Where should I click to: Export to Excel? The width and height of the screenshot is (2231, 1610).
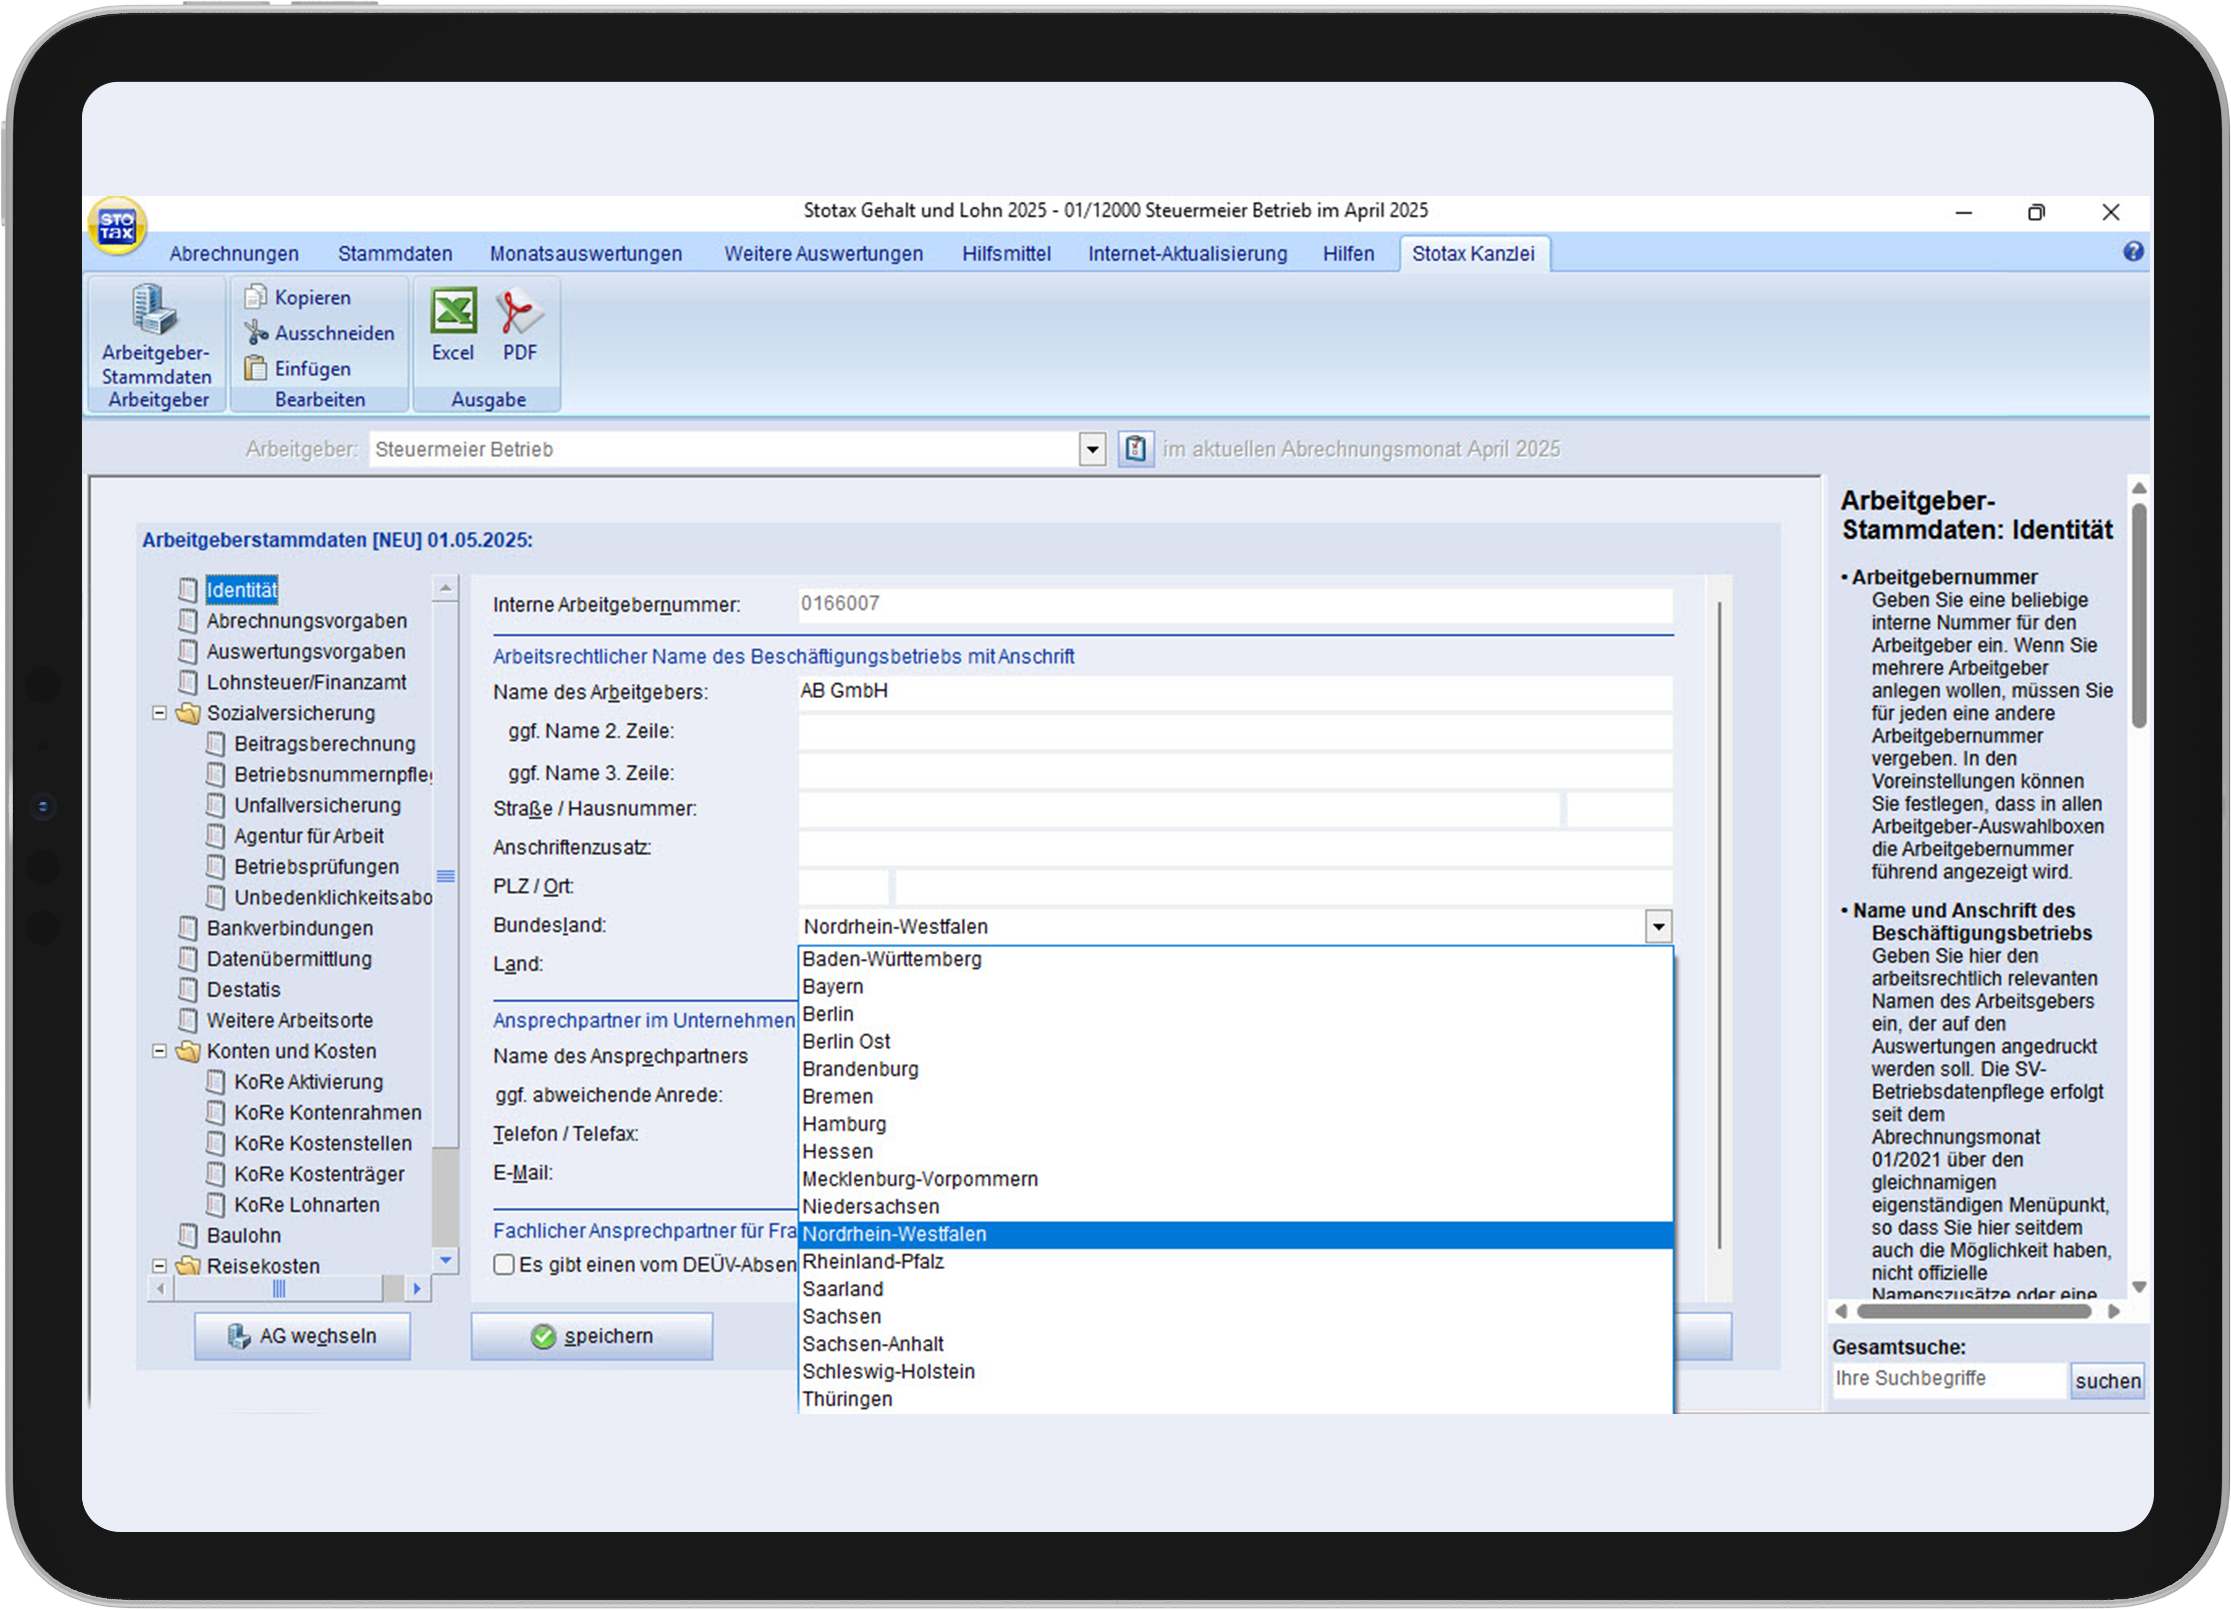pyautogui.click(x=453, y=325)
